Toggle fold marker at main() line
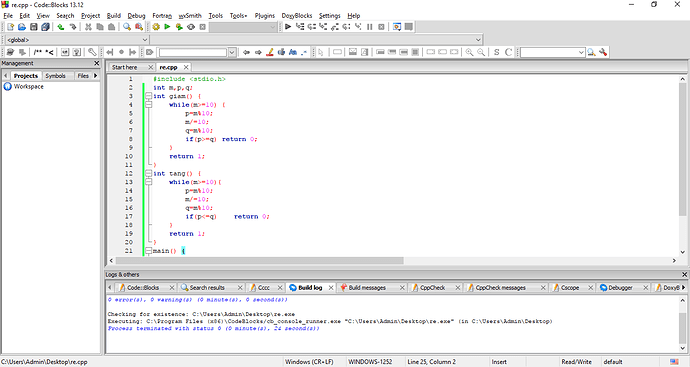This screenshot has width=690, height=367. [149, 251]
